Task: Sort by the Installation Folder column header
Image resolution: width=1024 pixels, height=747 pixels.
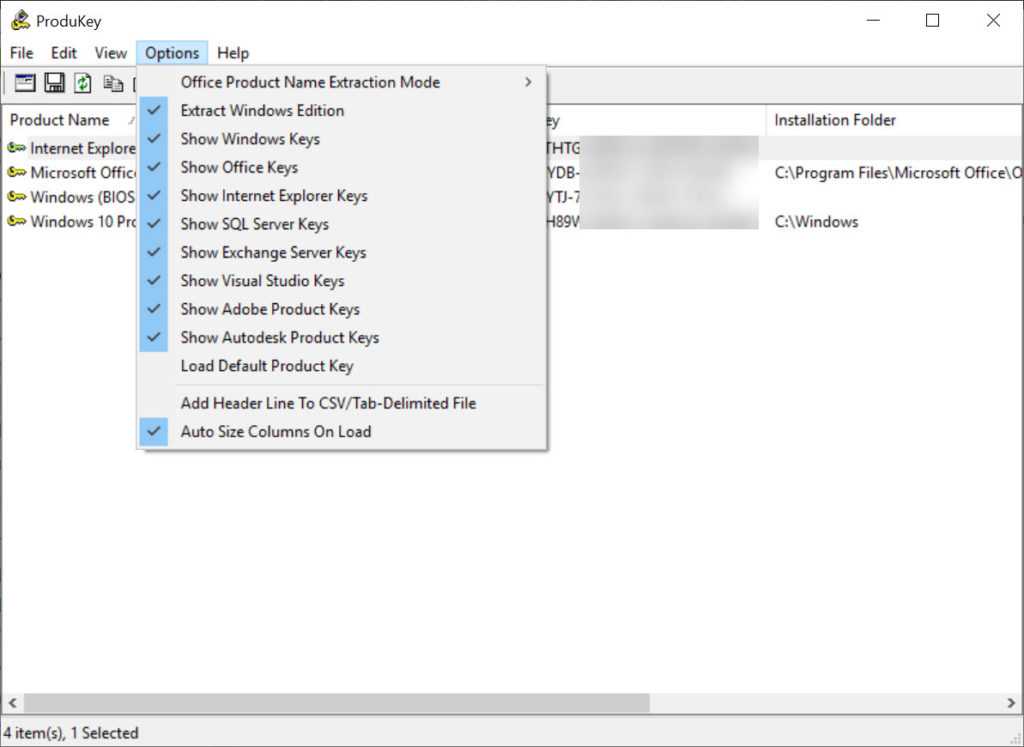Action: pyautogui.click(x=894, y=120)
